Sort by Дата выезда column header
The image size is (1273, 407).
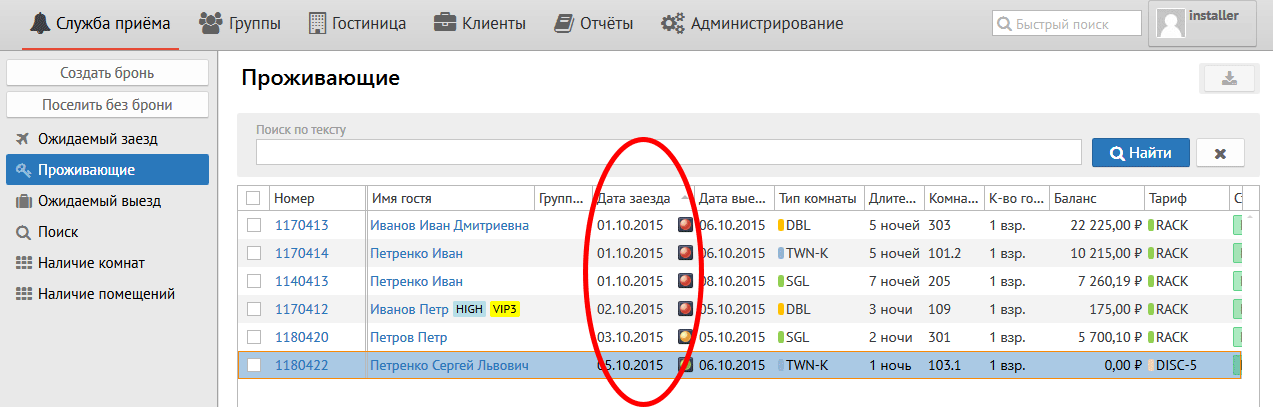coord(733,198)
